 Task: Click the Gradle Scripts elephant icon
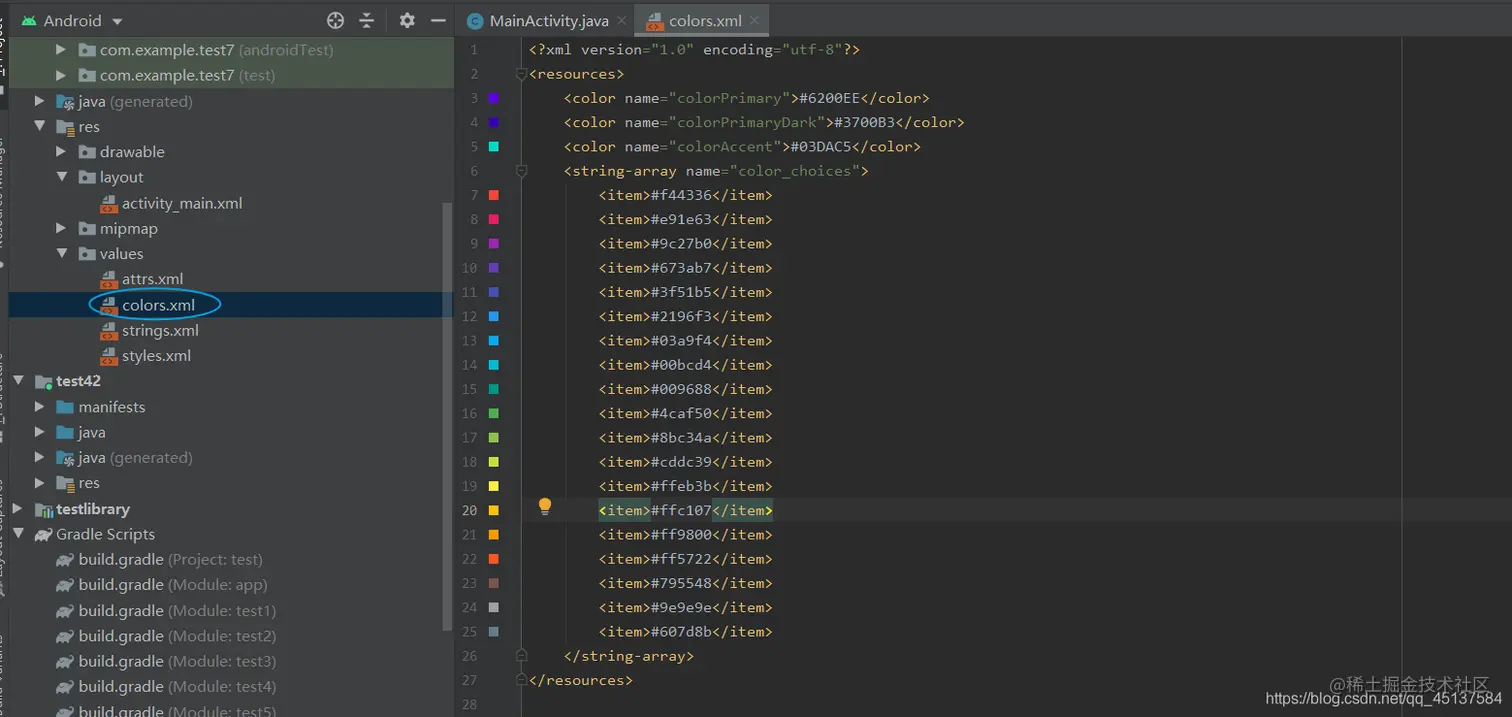pos(43,534)
